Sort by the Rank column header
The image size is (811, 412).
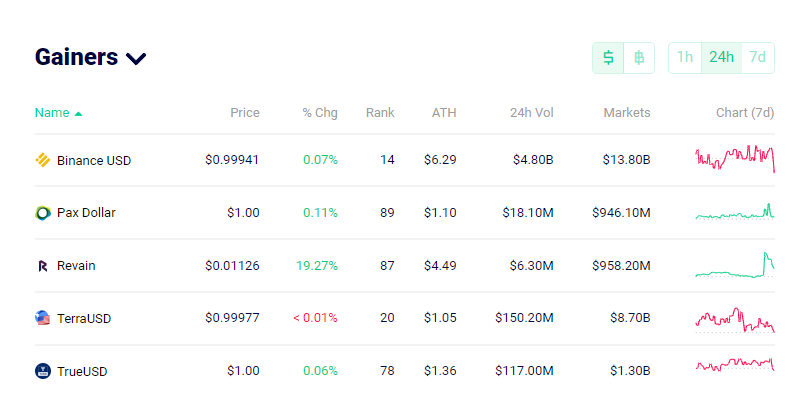click(380, 113)
